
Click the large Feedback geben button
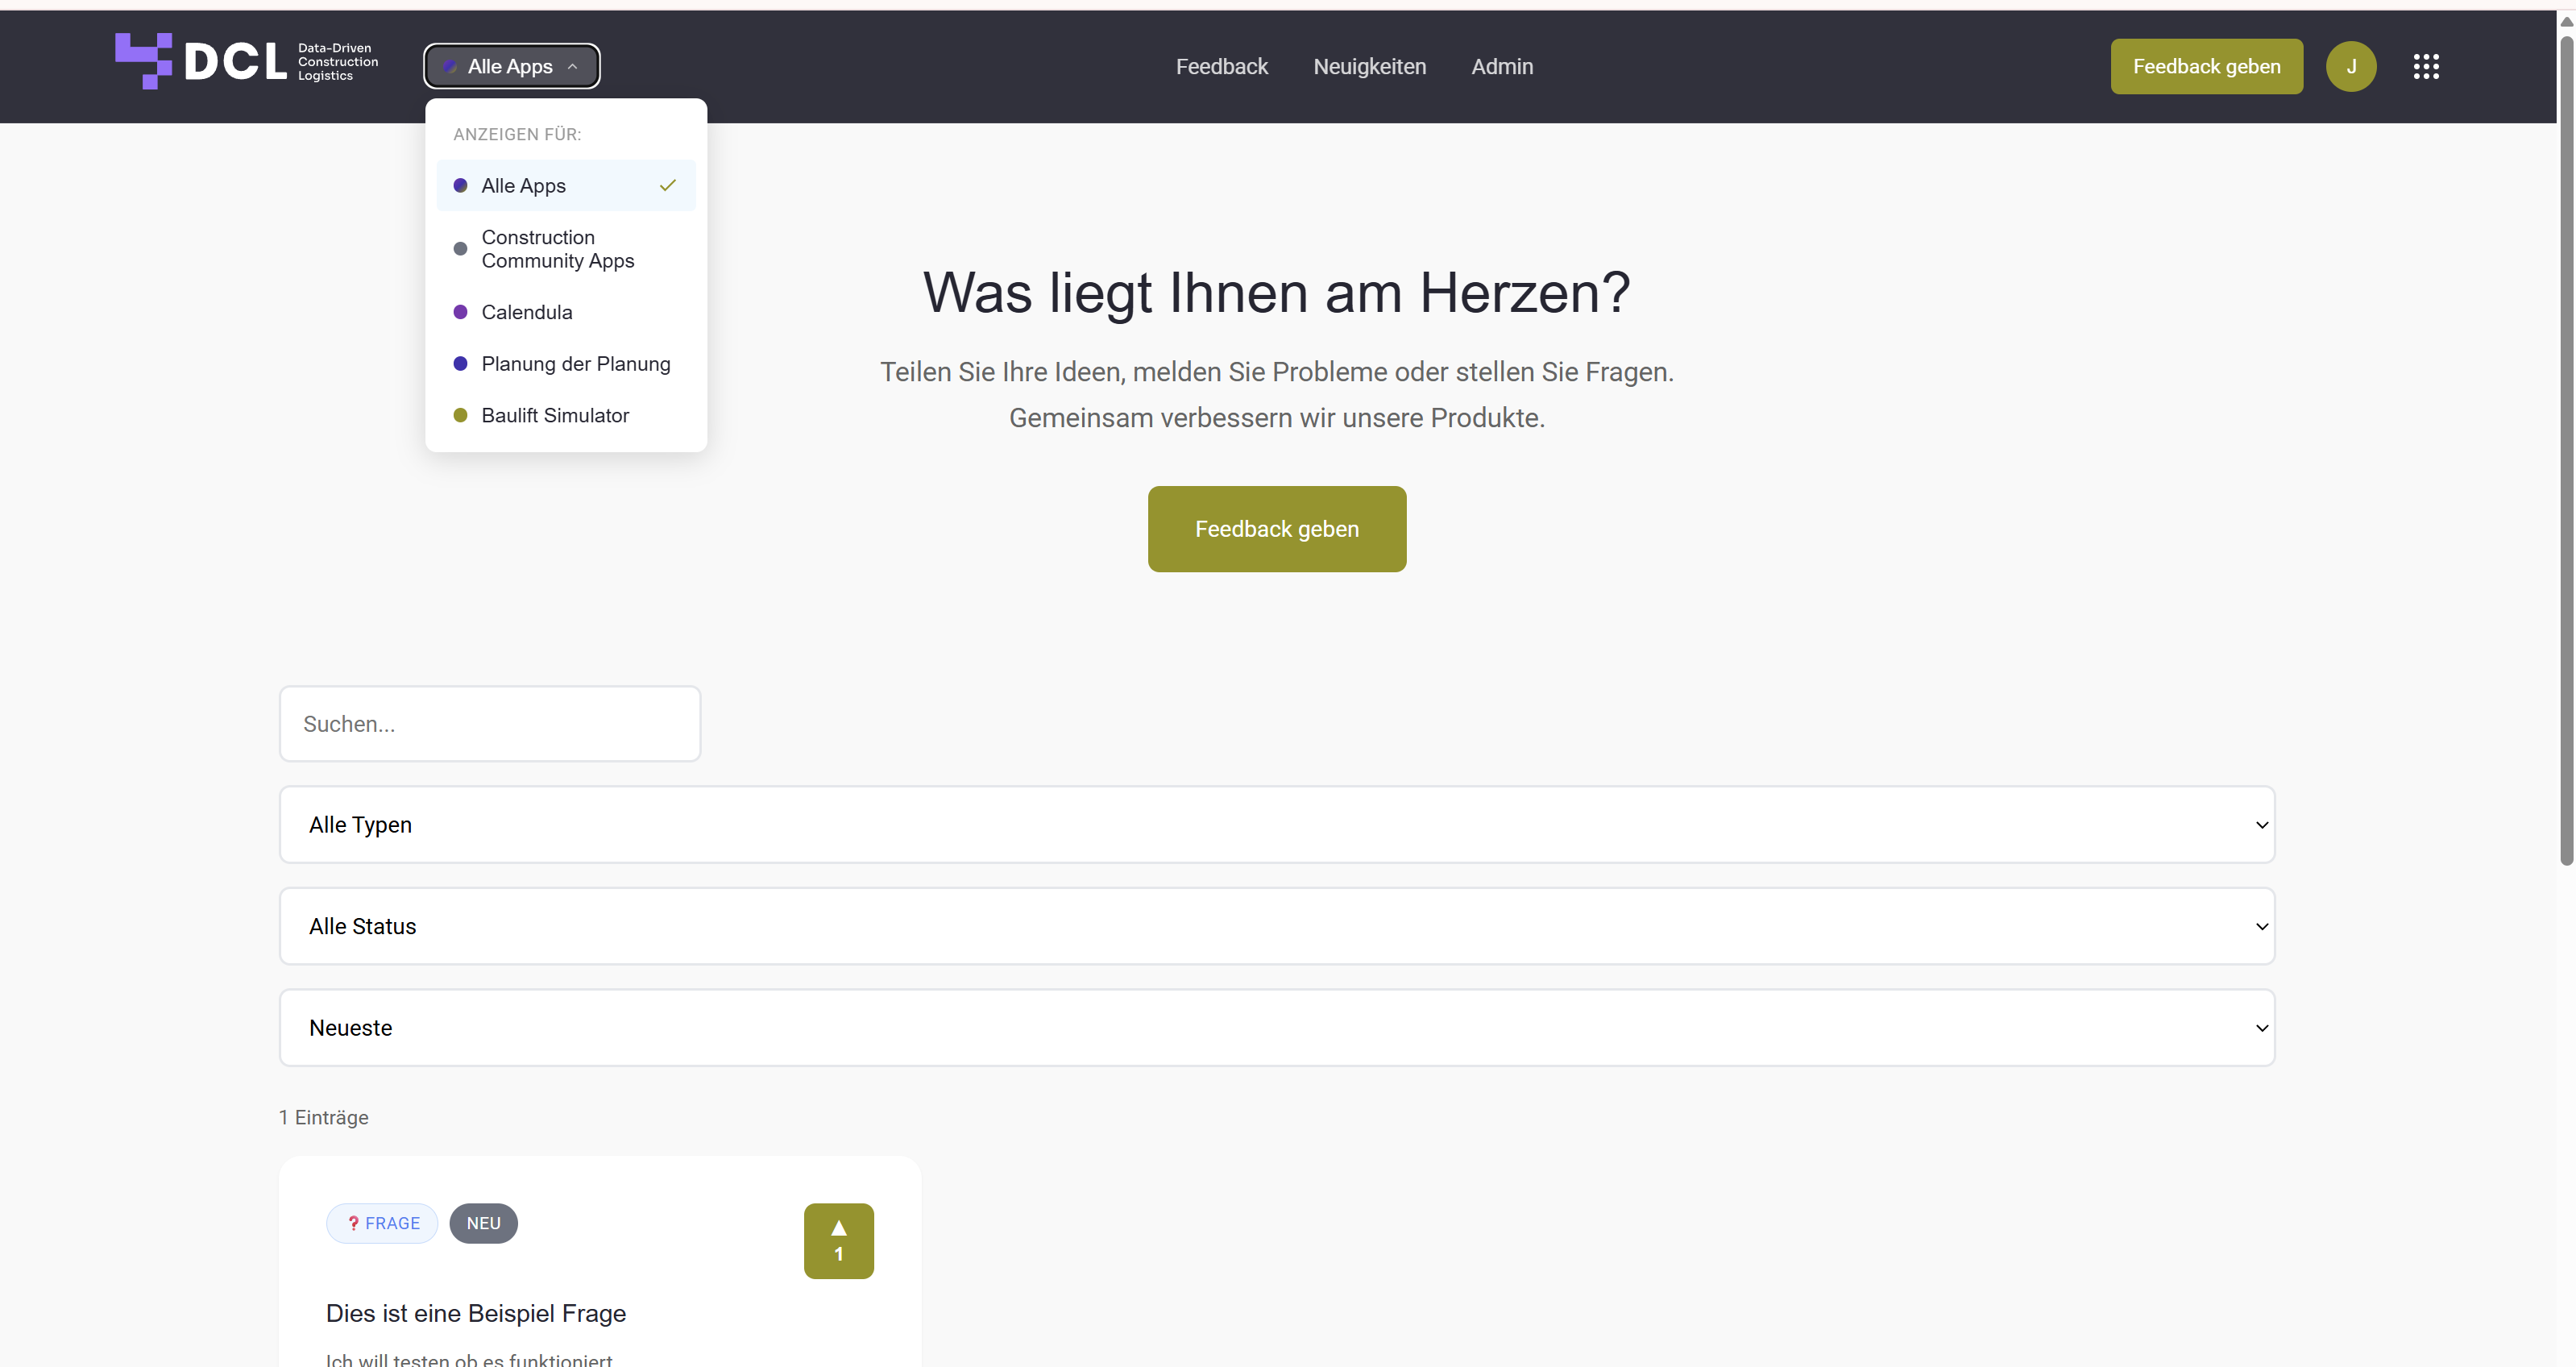coord(1277,529)
